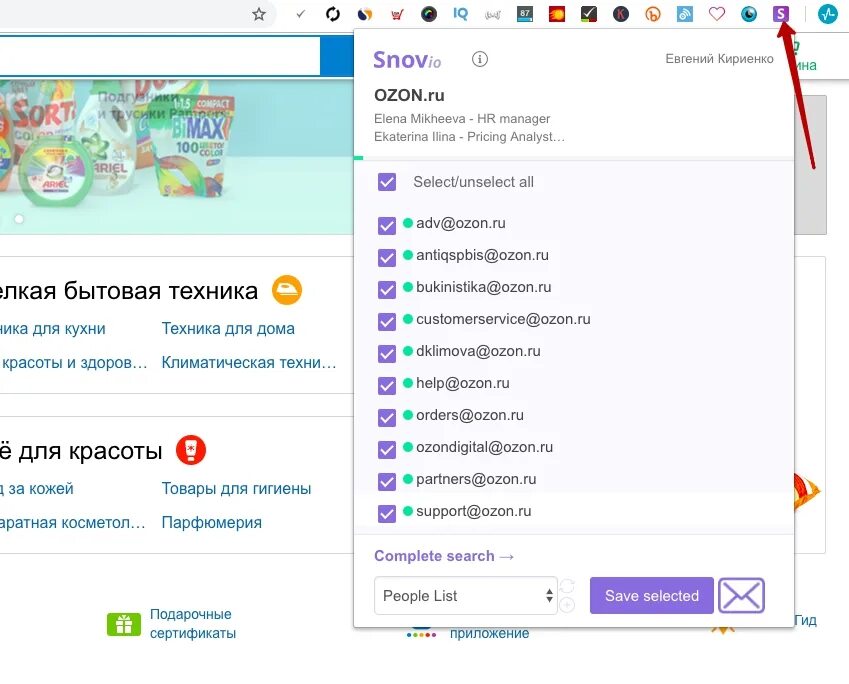The width and height of the screenshot is (849, 684).
Task: Click the orange iron category icon
Action: pos(286,290)
